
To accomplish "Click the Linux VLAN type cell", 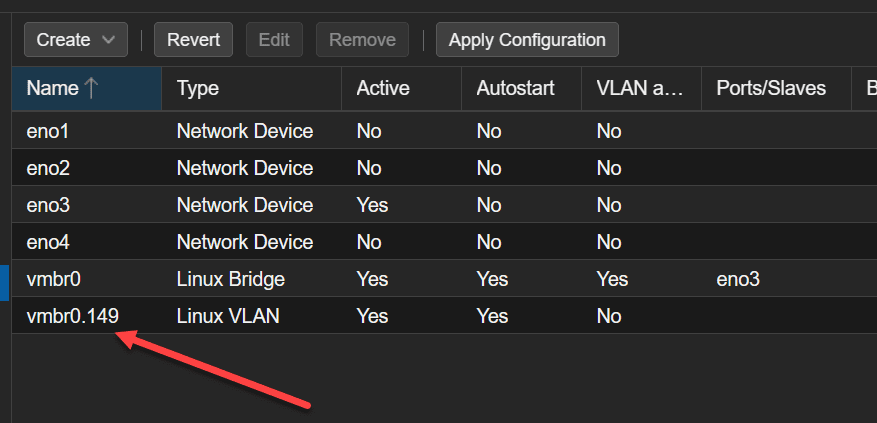I will (x=228, y=316).
